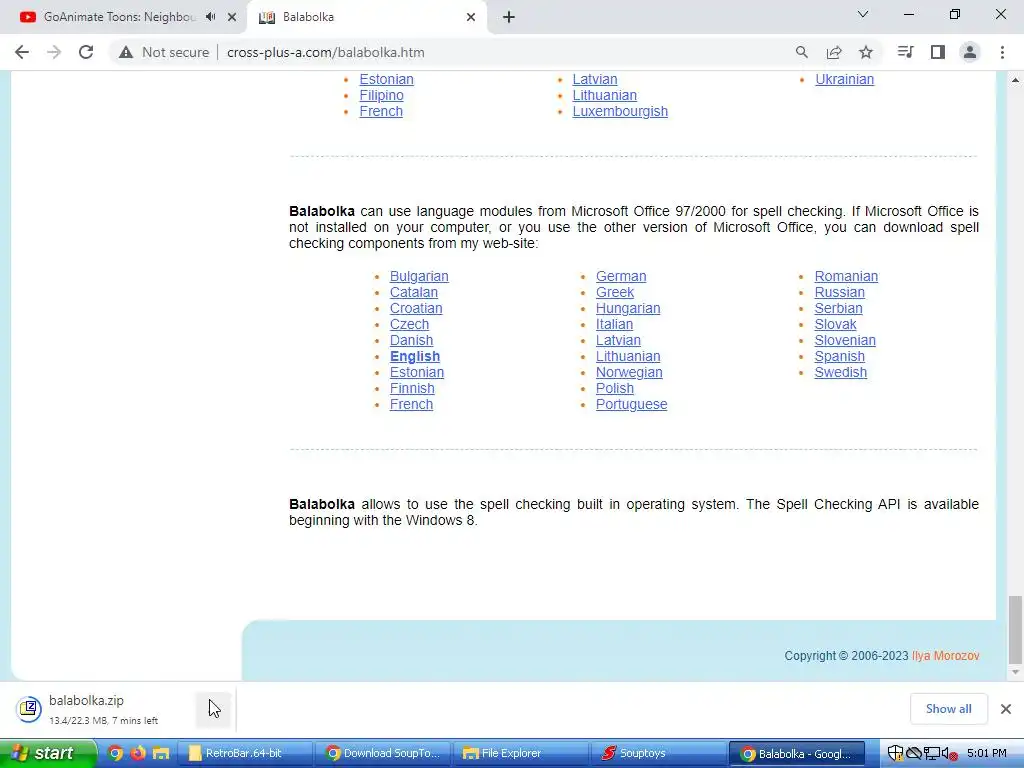Close the Balabolka tab
The image size is (1024, 768).
pyautogui.click(x=471, y=17)
